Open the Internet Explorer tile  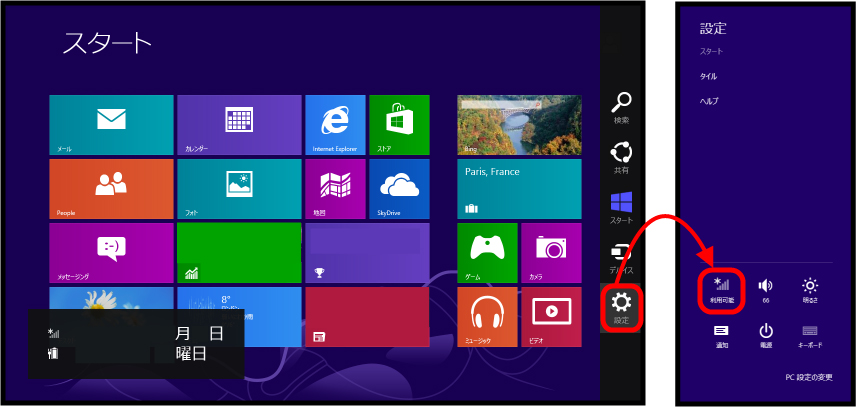click(334, 125)
